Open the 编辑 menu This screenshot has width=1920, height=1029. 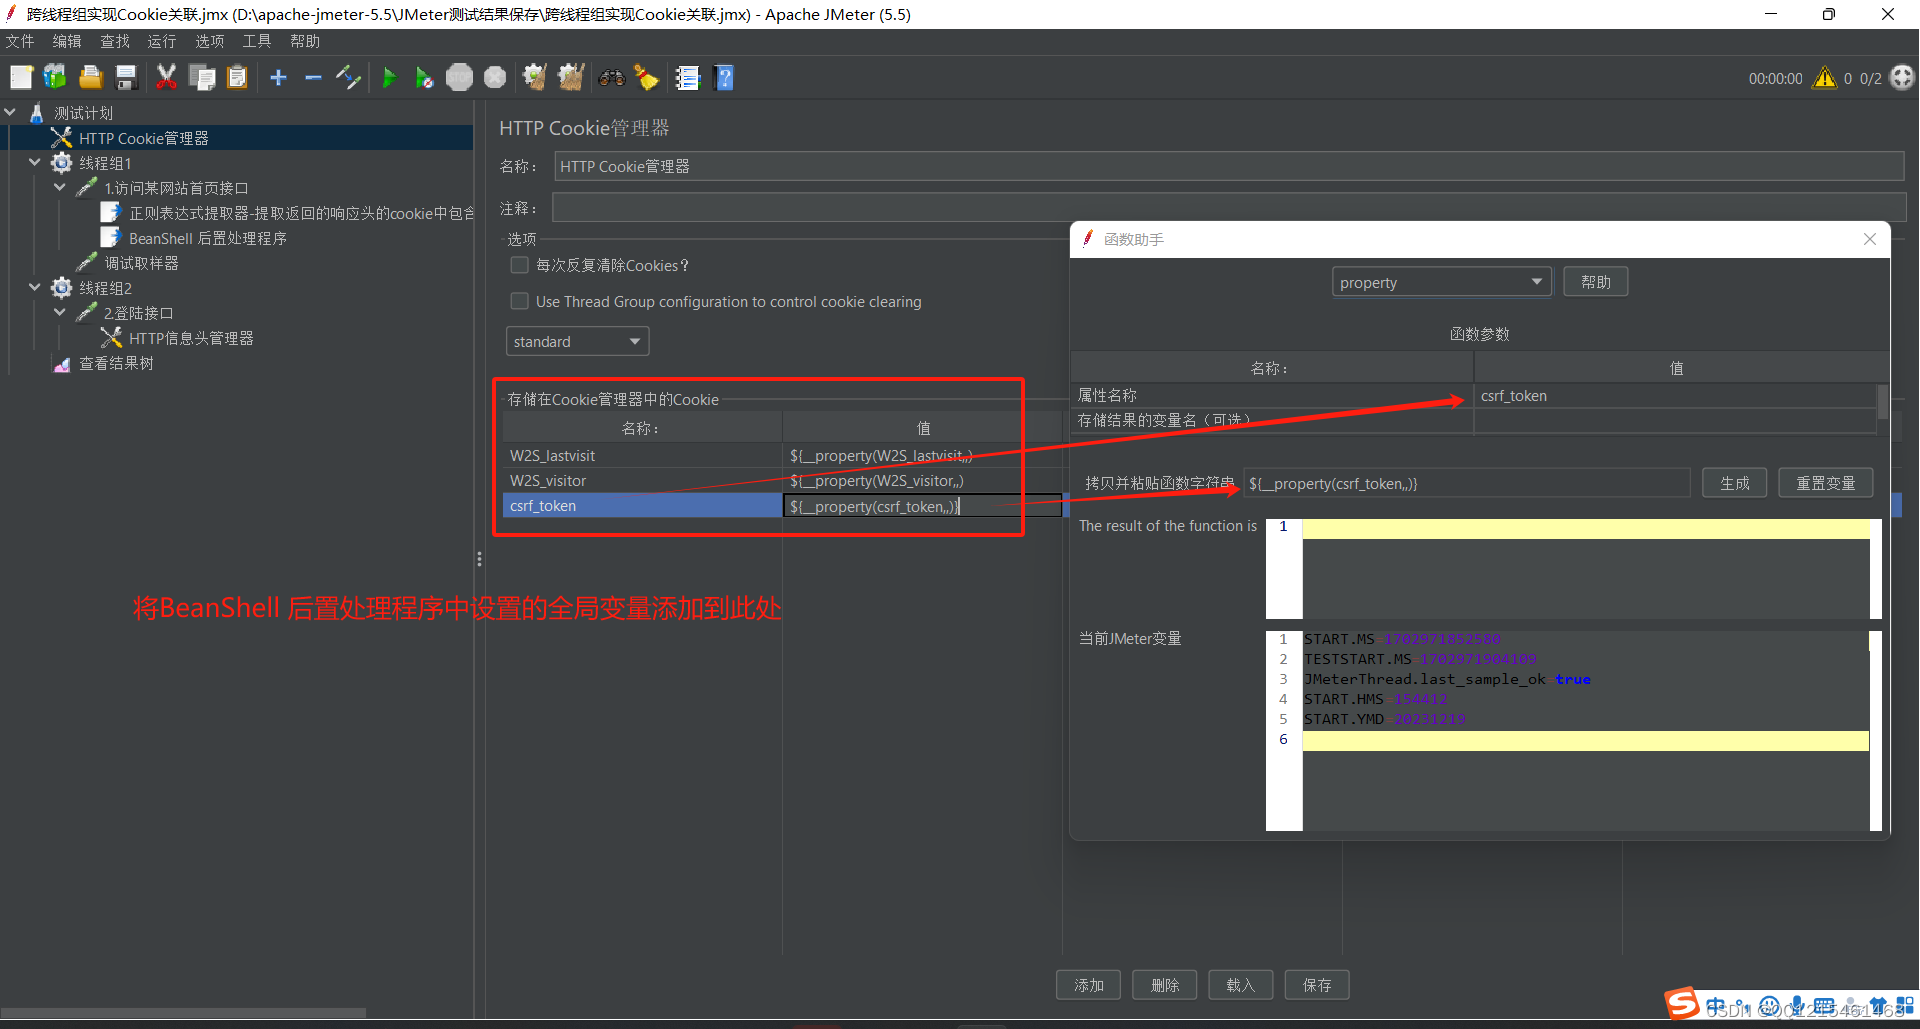click(67, 41)
